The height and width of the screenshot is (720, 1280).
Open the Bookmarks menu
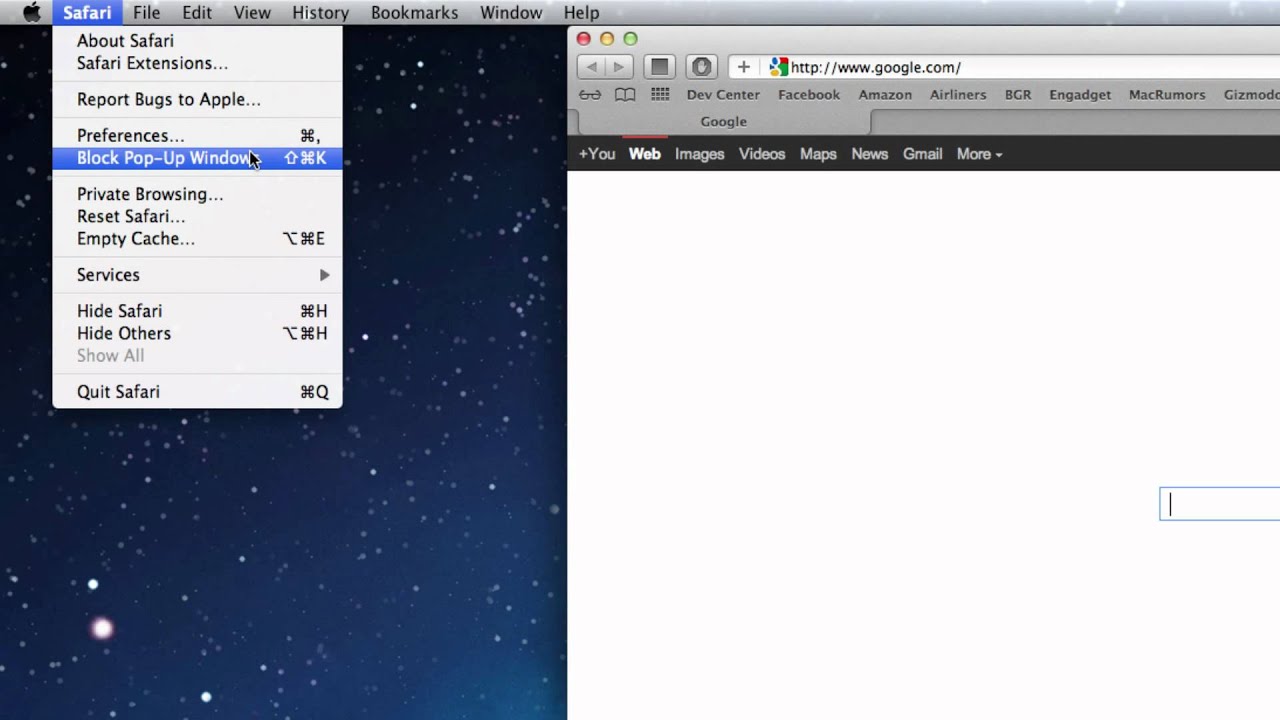coord(414,13)
